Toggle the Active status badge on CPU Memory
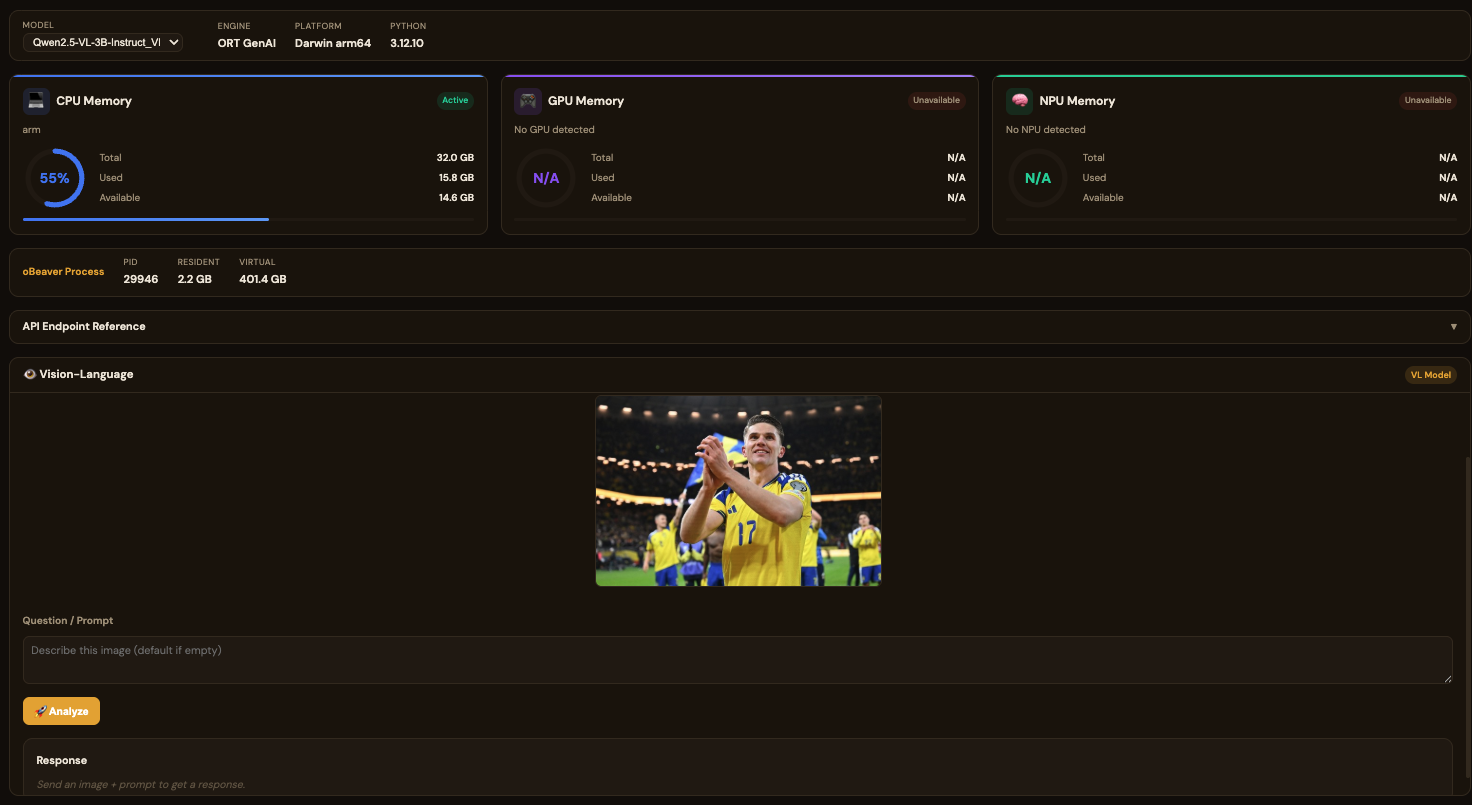The height and width of the screenshot is (805, 1472). click(455, 100)
